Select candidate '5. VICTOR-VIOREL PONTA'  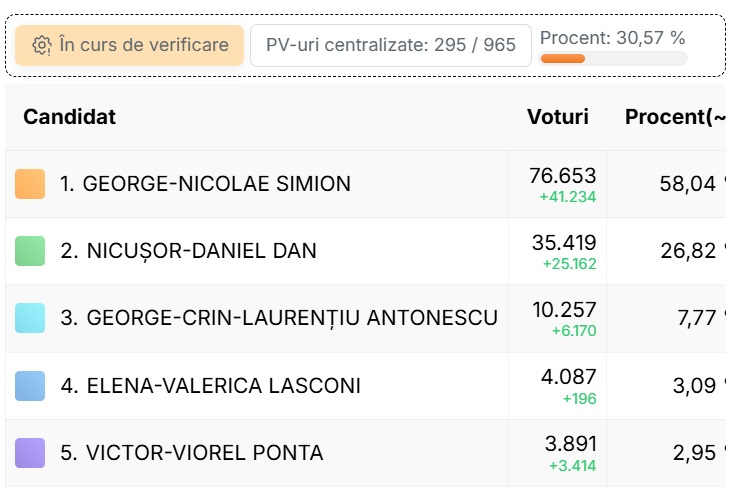[x=192, y=453]
